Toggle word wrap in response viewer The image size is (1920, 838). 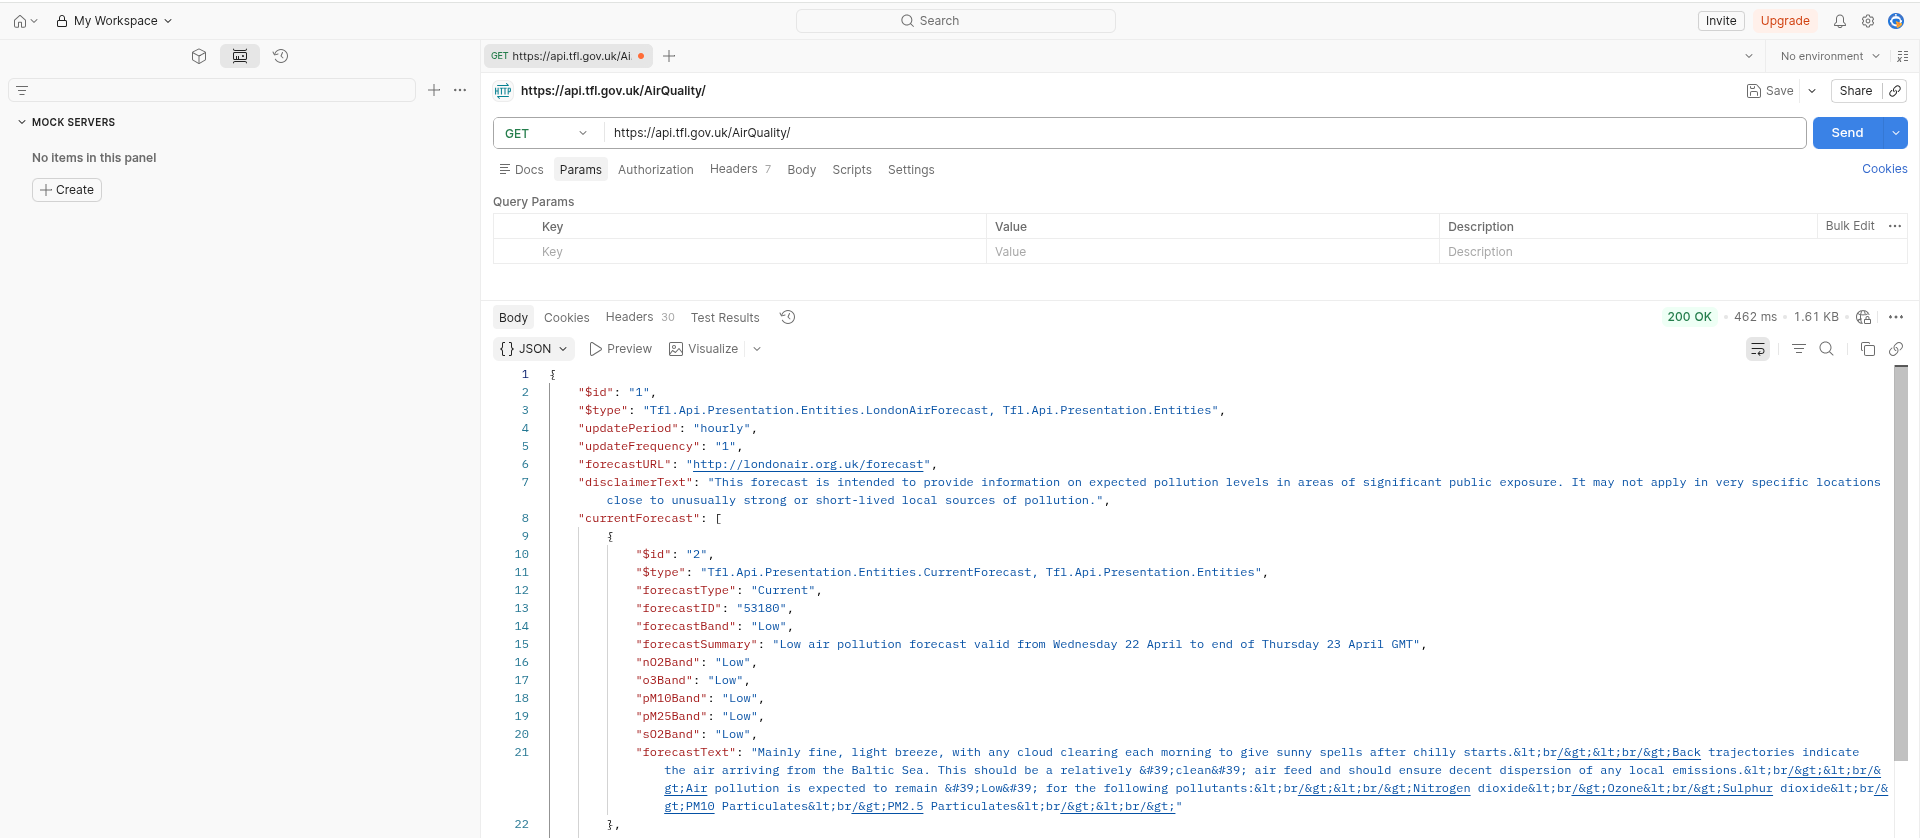coord(1757,349)
